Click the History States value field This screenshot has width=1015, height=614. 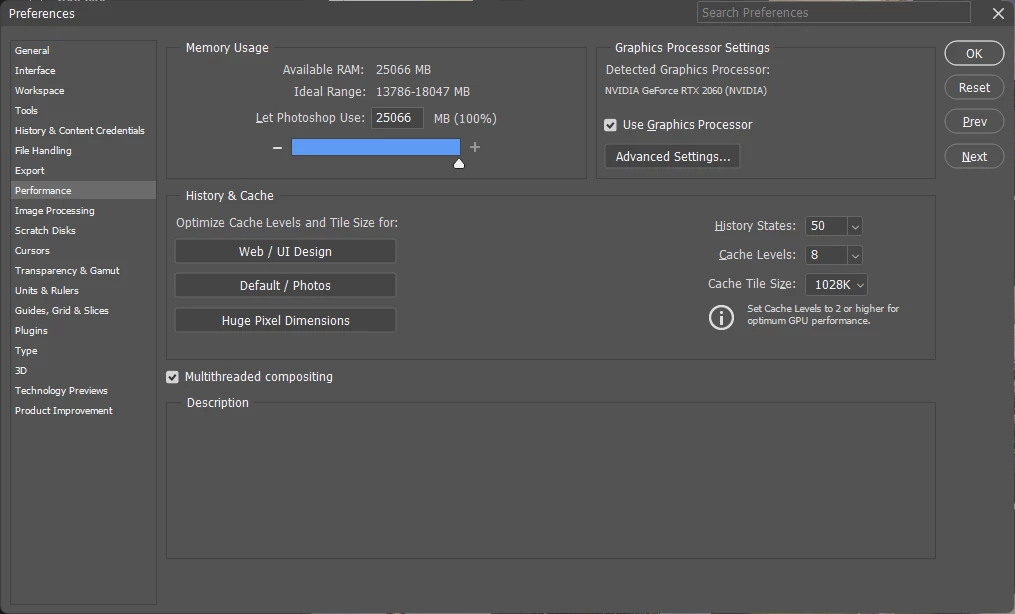coord(826,226)
